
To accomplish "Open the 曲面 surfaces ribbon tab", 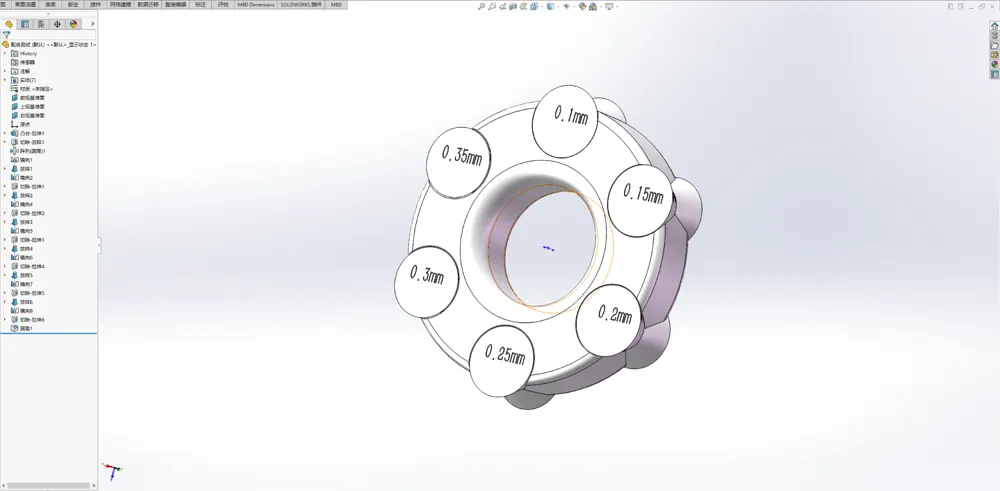I will (x=50, y=4).
